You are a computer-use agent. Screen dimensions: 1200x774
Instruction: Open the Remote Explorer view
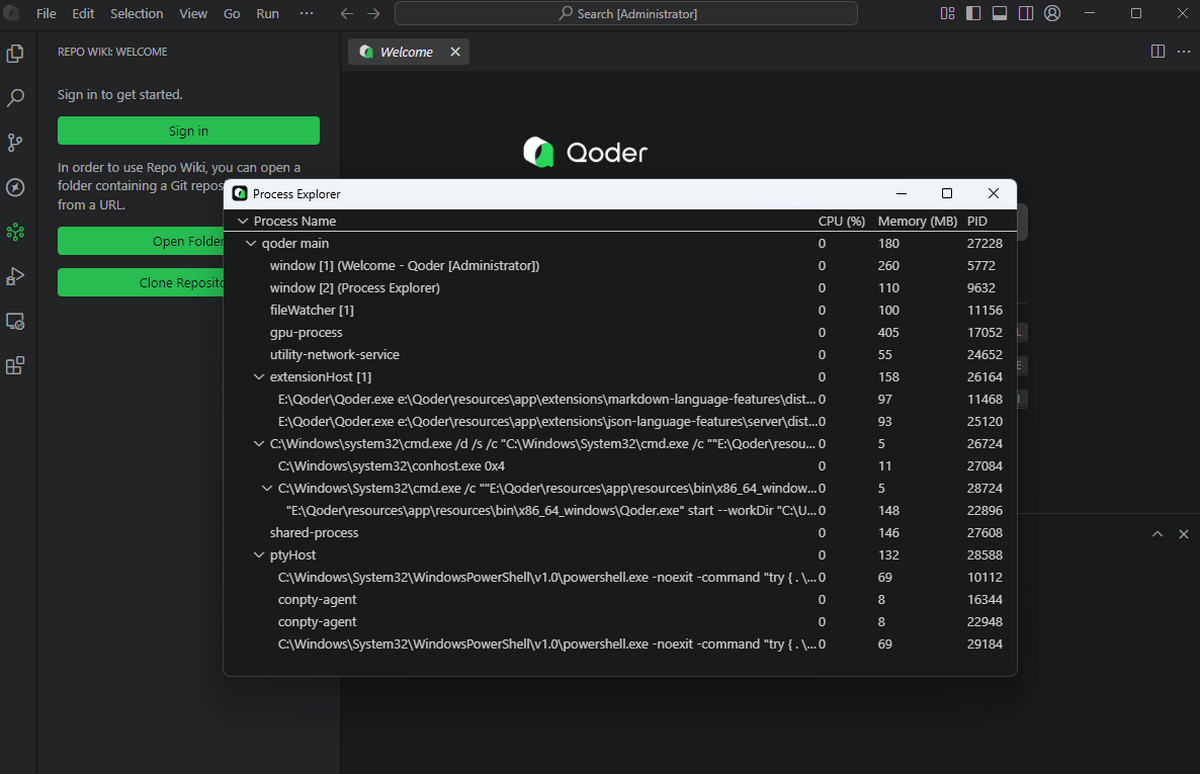click(x=15, y=321)
